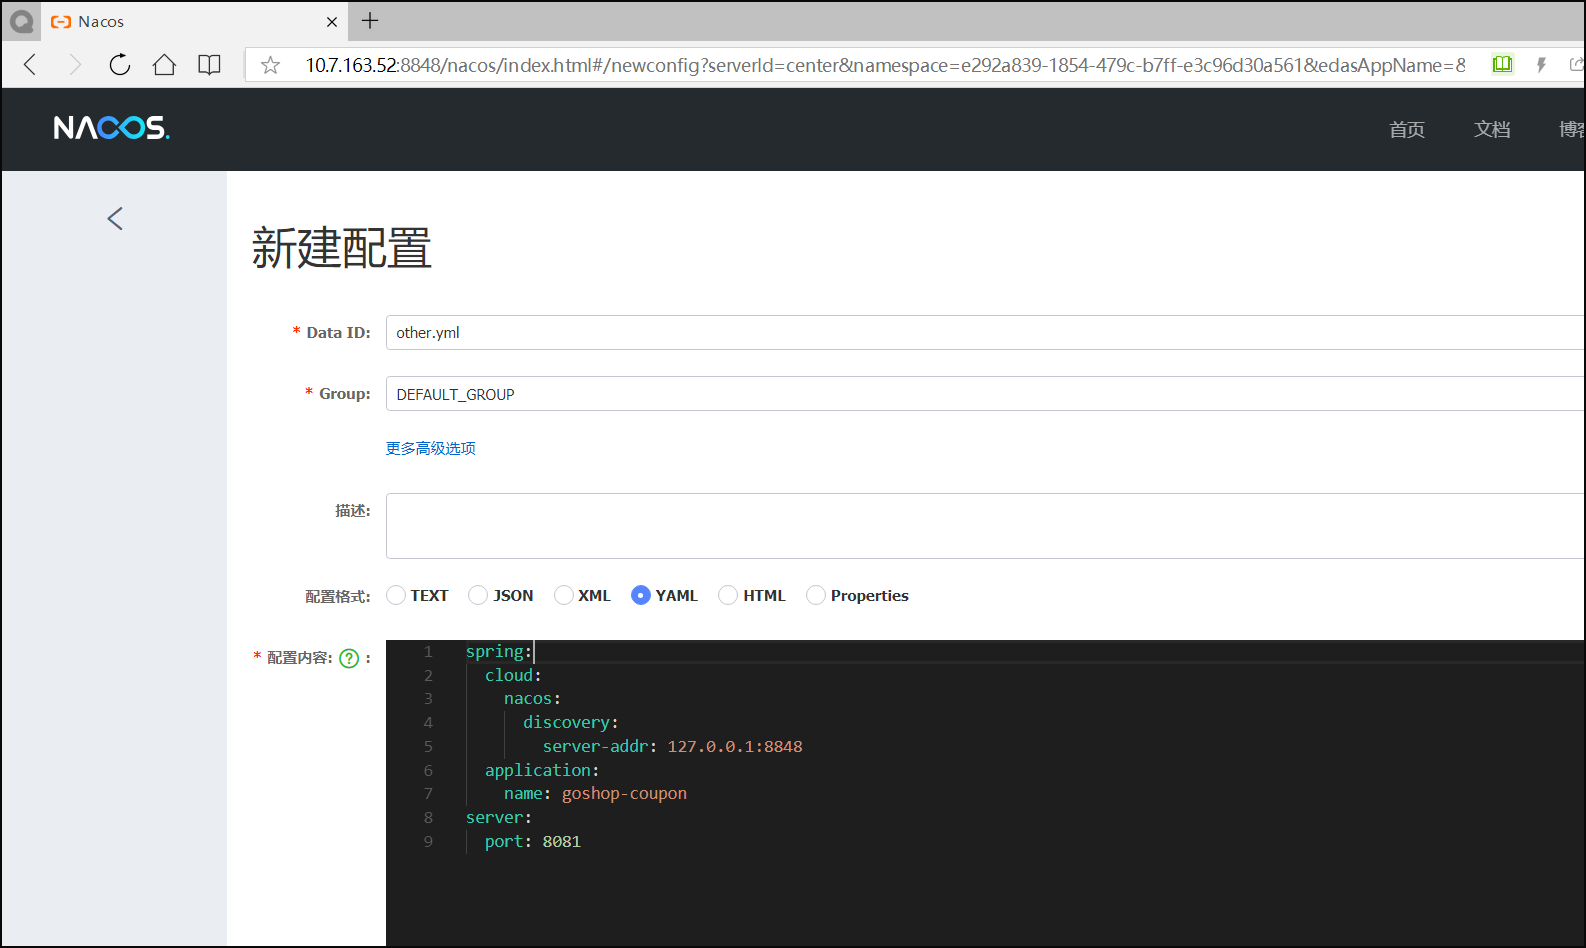This screenshot has height=948, width=1586.
Task: Click line number 9 in editor gutter
Action: 428,842
